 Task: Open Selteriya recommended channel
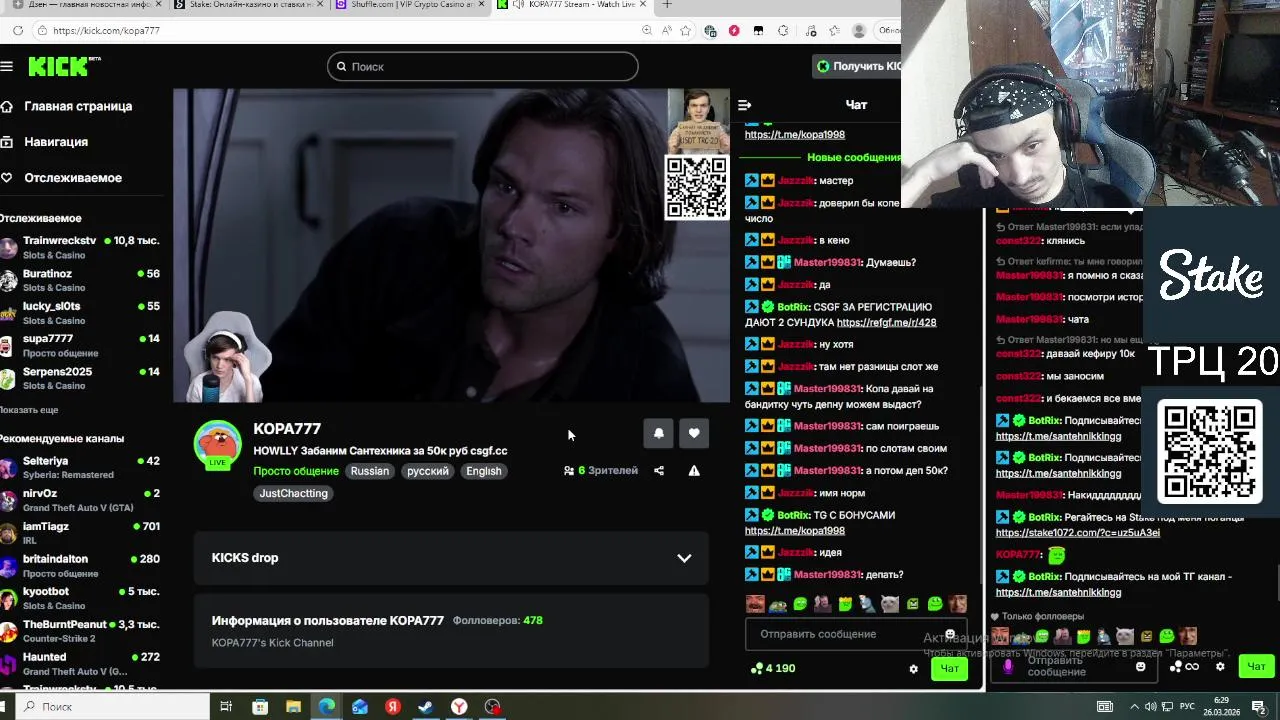click(80, 468)
